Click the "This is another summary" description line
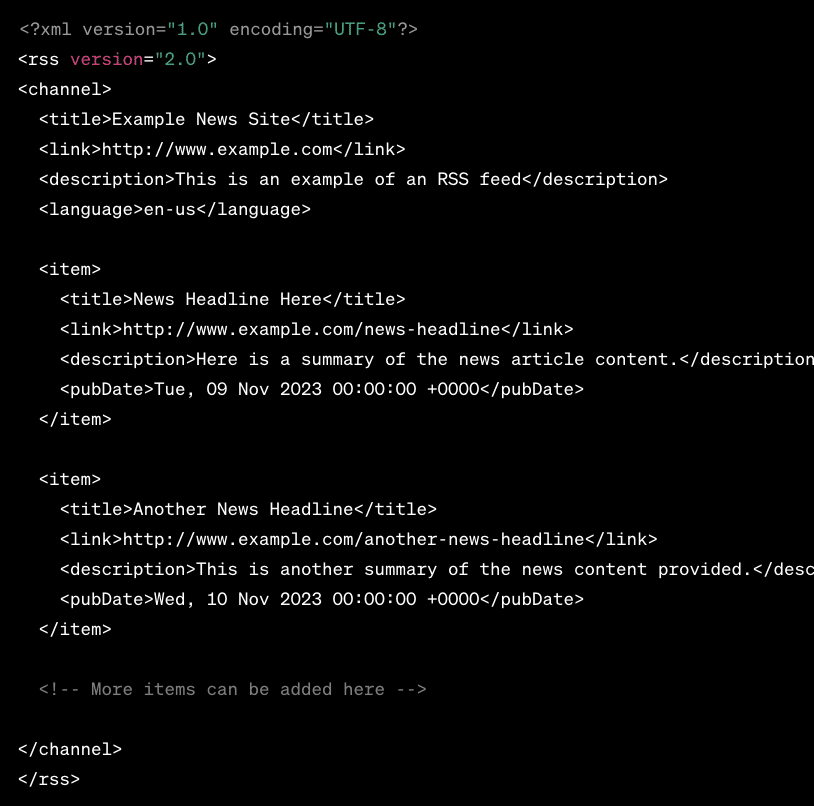The height and width of the screenshot is (806, 814). 472,569
